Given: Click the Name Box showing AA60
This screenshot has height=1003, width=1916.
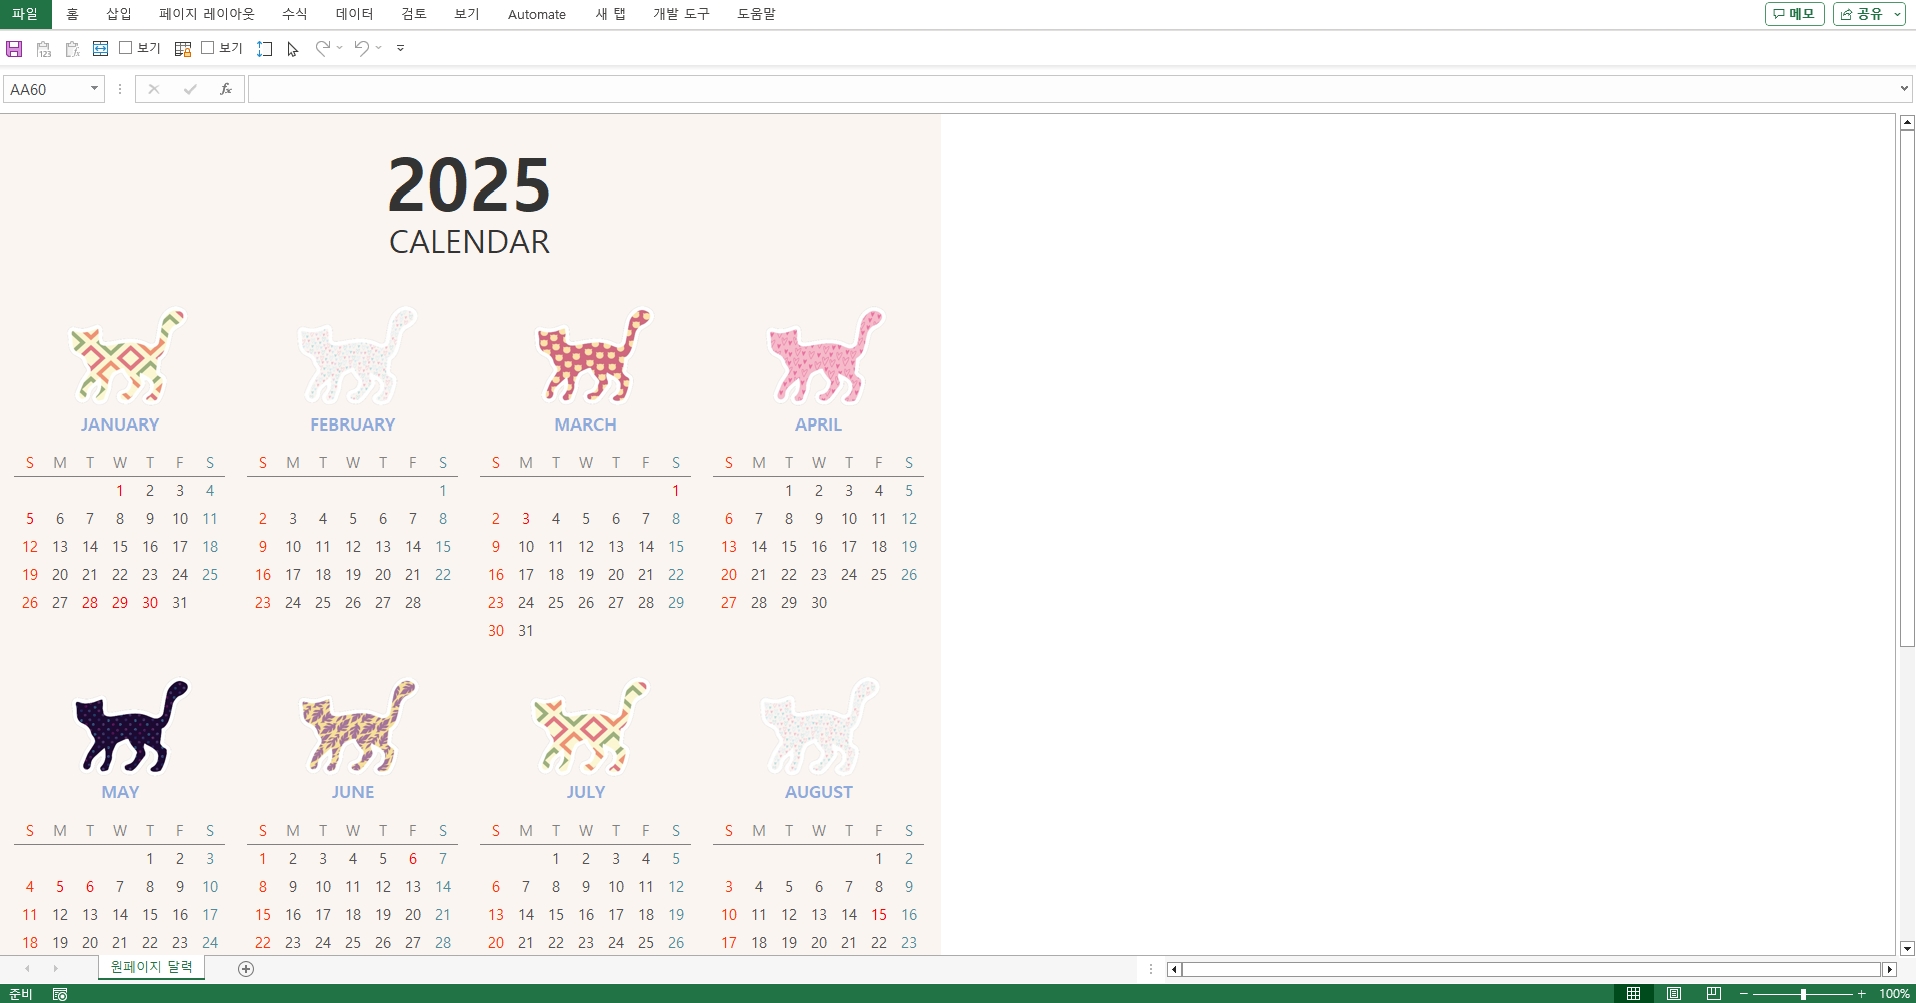Looking at the screenshot, I should pyautogui.click(x=47, y=89).
